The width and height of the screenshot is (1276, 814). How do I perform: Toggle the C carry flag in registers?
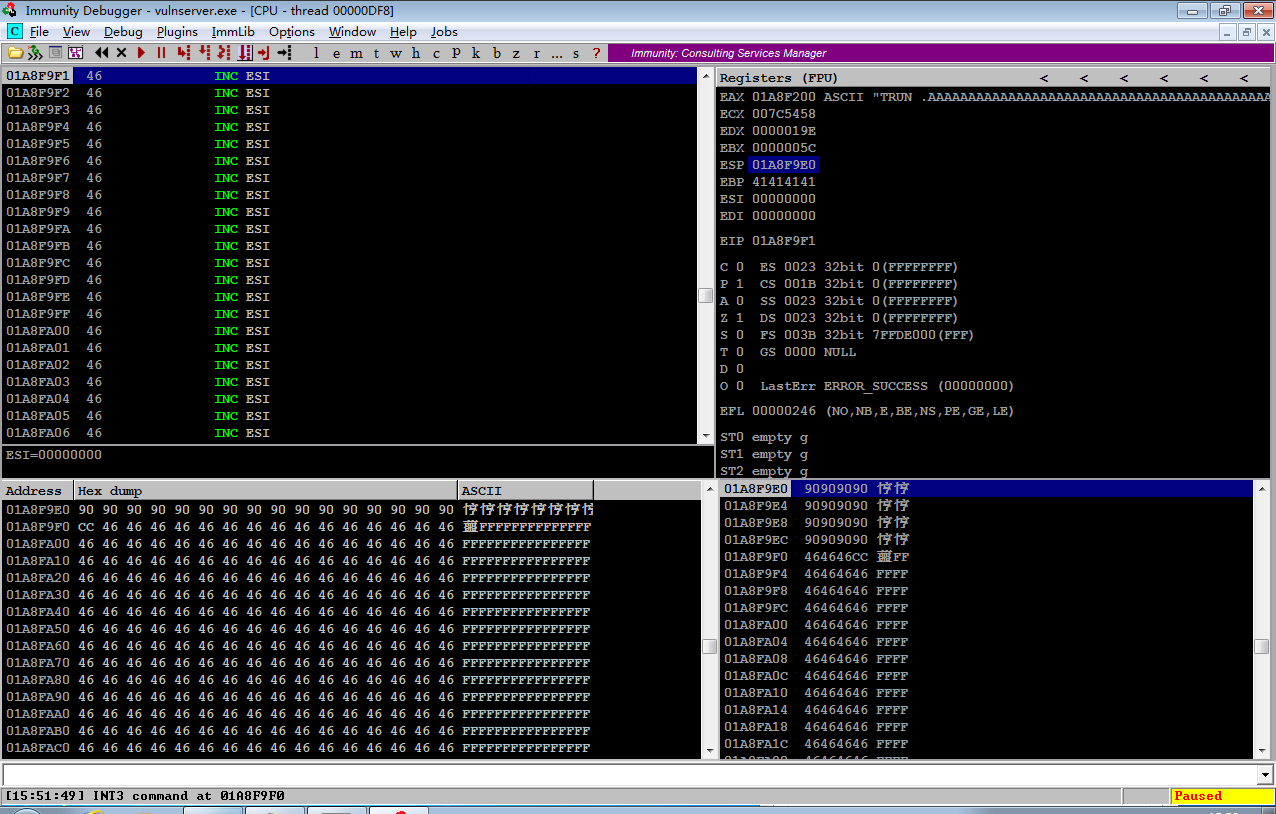pyautogui.click(x=739, y=267)
